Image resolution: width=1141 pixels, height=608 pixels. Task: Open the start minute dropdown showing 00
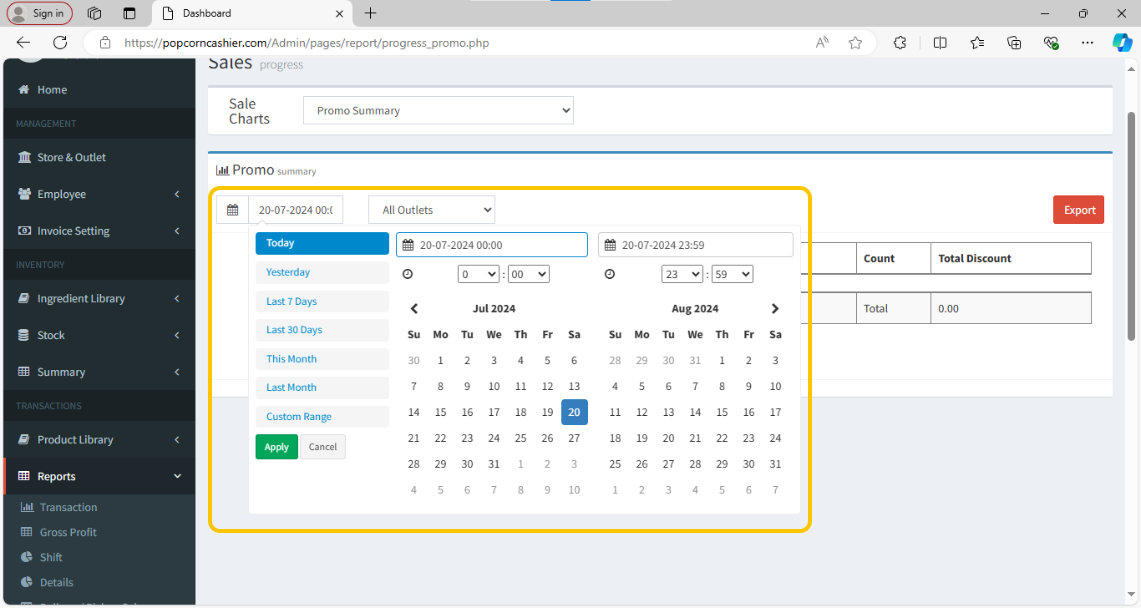528,274
